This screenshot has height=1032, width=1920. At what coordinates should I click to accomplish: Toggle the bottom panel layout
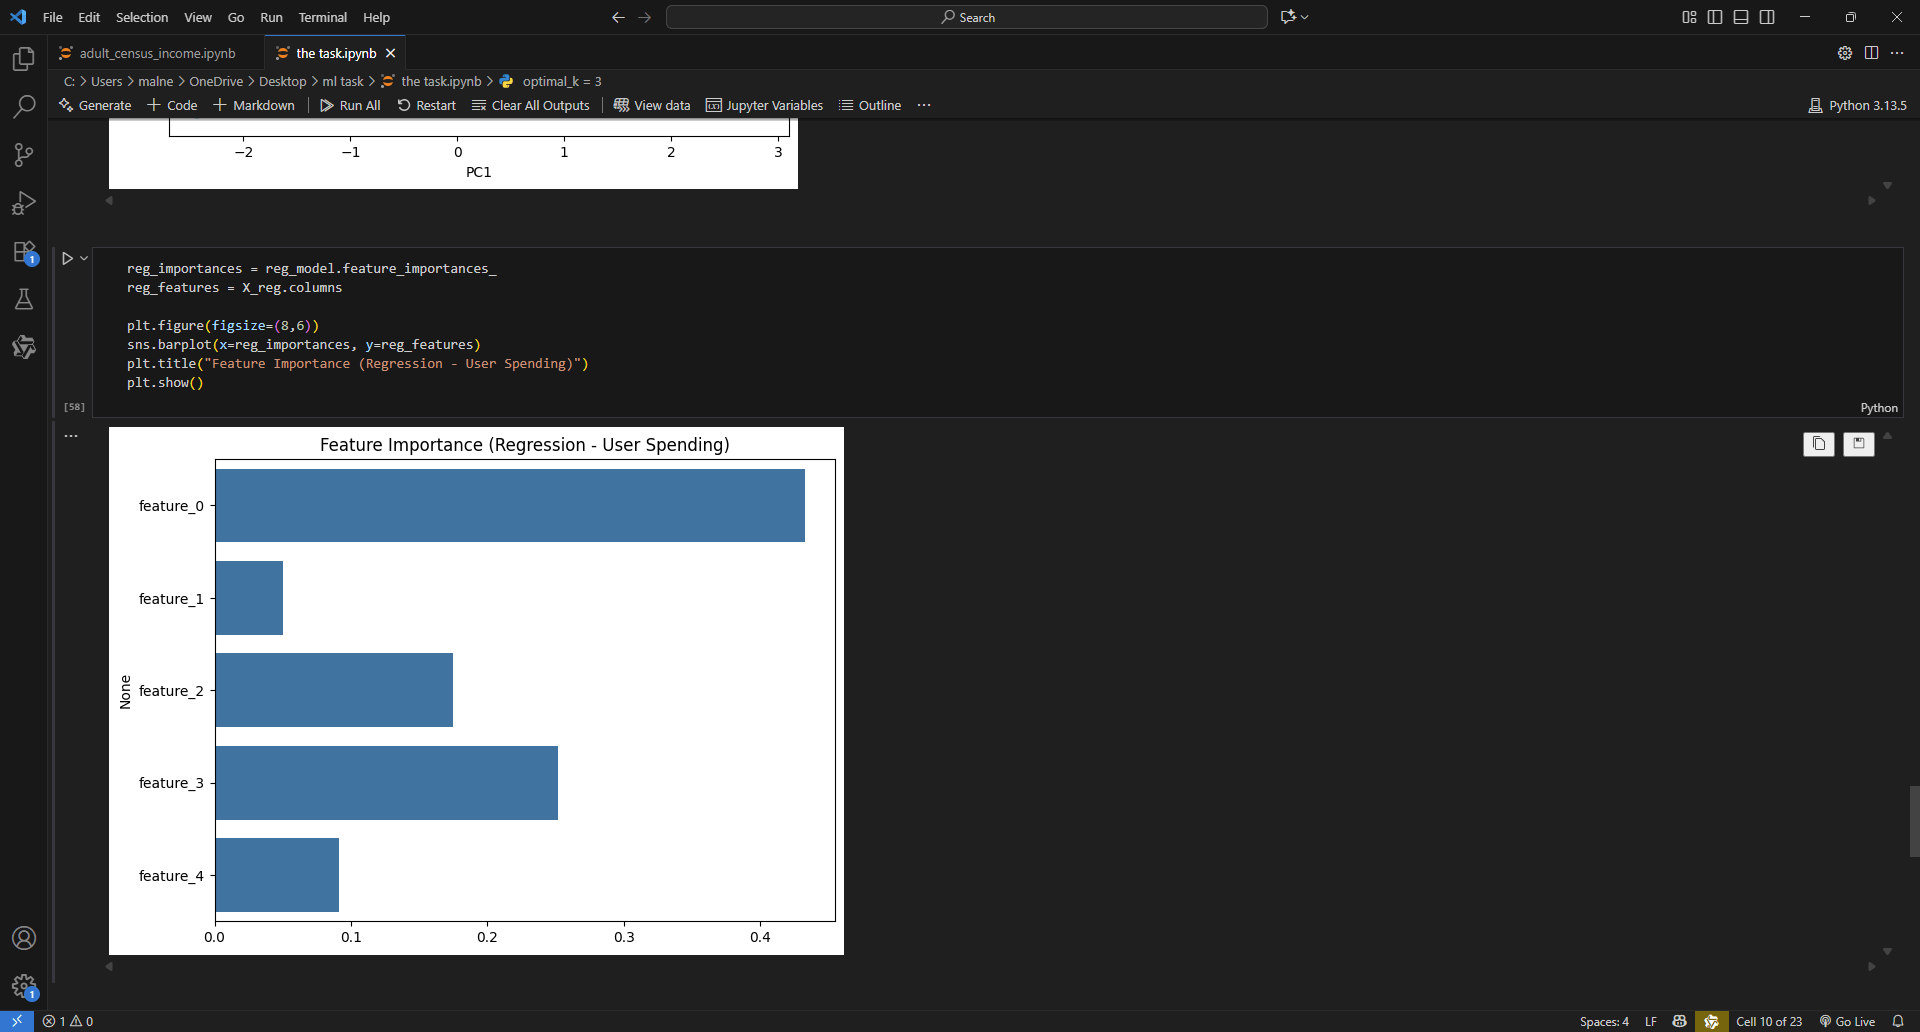pos(1741,17)
